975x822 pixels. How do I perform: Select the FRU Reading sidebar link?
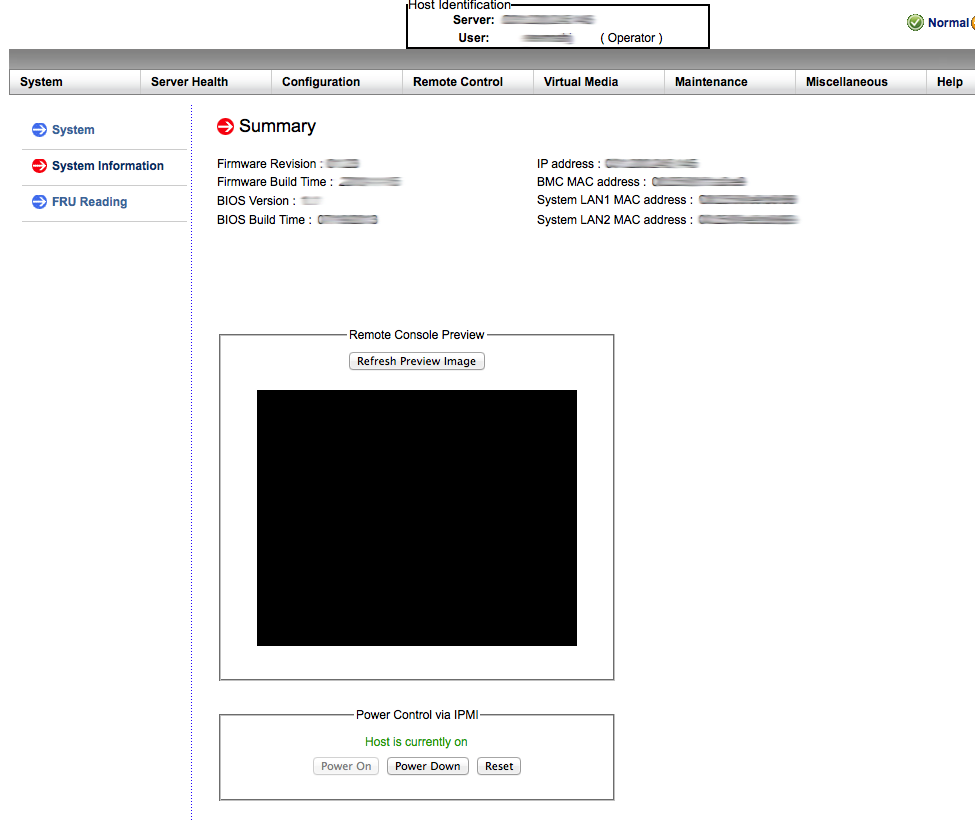(89, 202)
